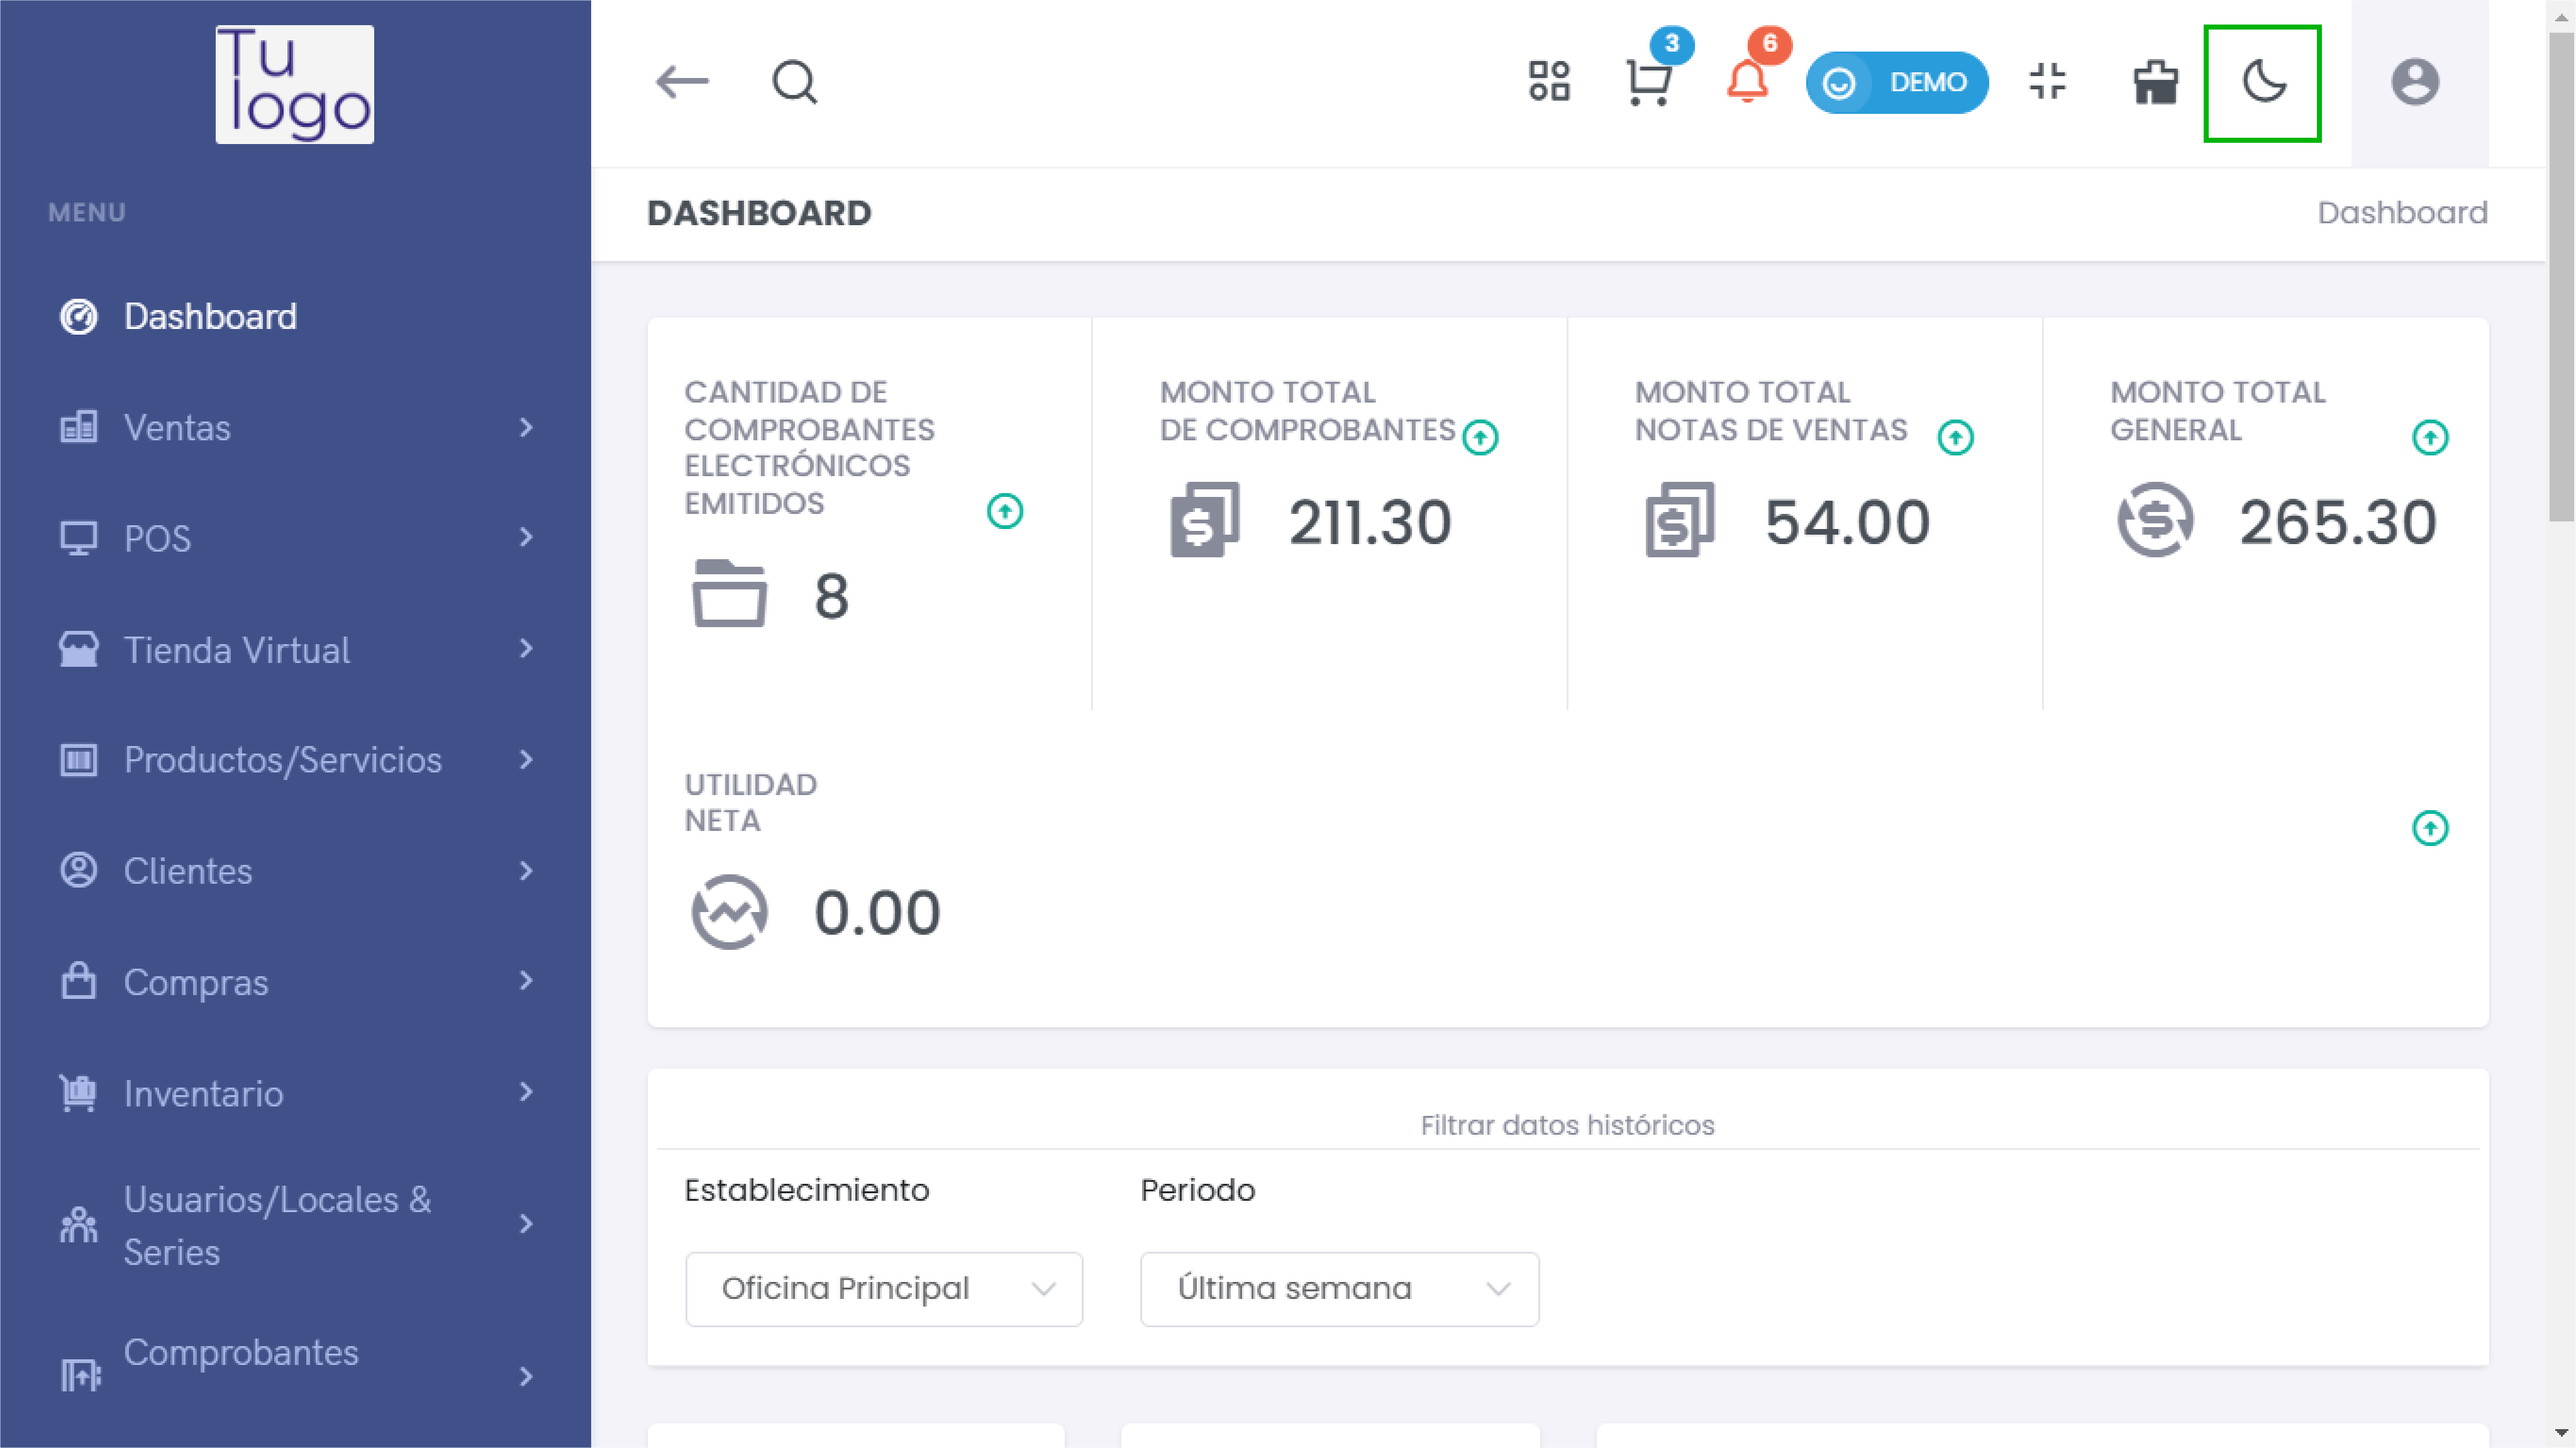This screenshot has width=2576, height=1448.
Task: Select Dashboard in the sidebar
Action: (x=210, y=317)
